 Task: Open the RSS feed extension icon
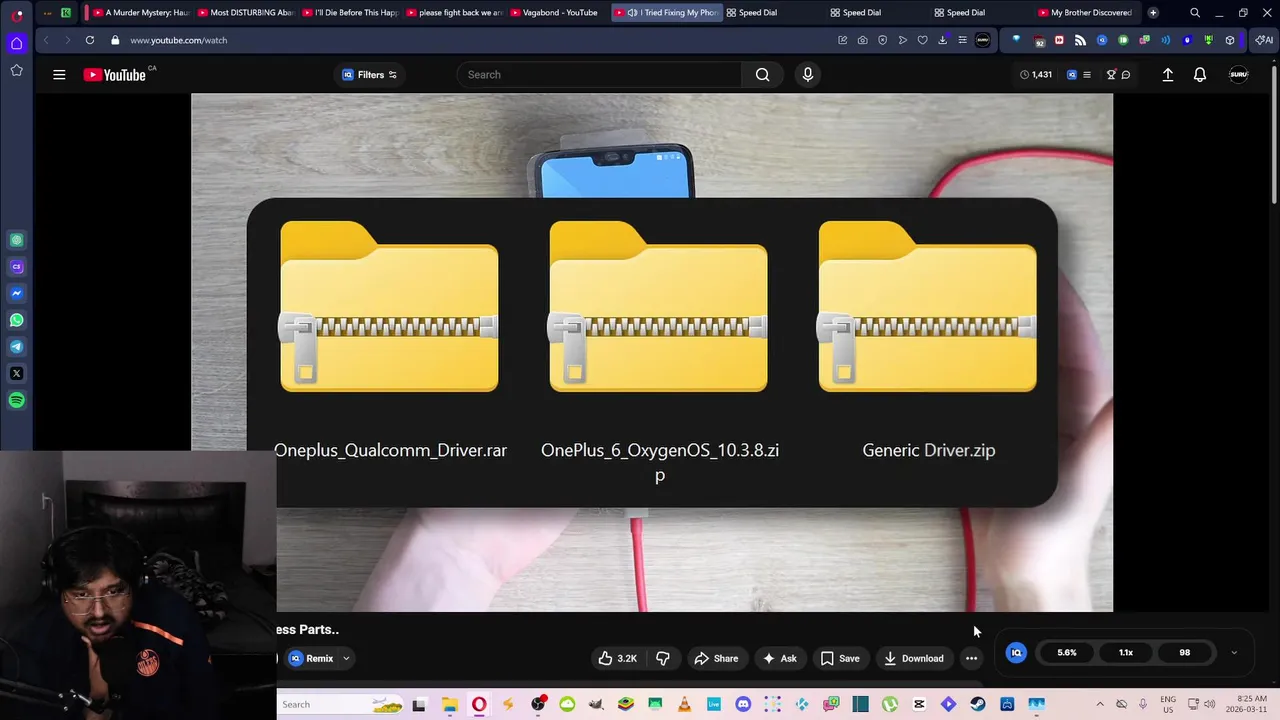1080,40
